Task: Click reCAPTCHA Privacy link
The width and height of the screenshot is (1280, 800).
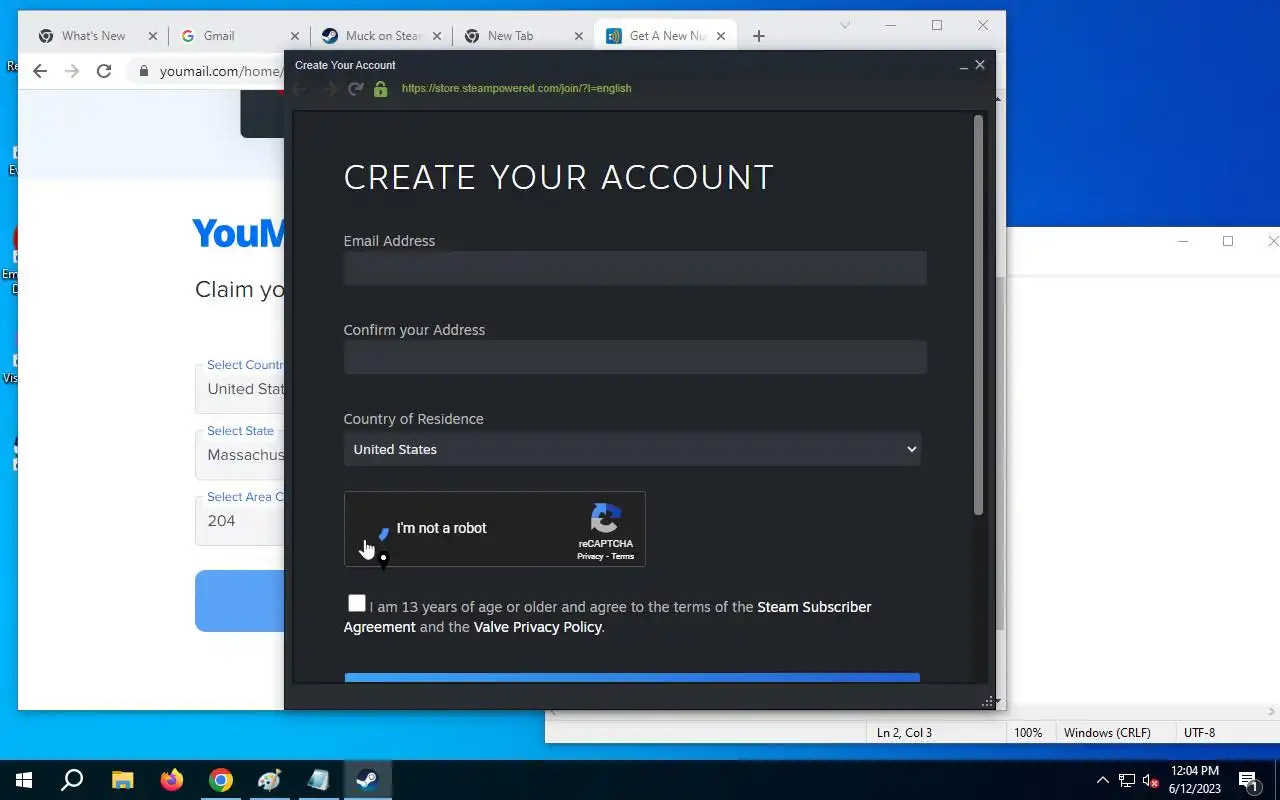Action: (590, 556)
